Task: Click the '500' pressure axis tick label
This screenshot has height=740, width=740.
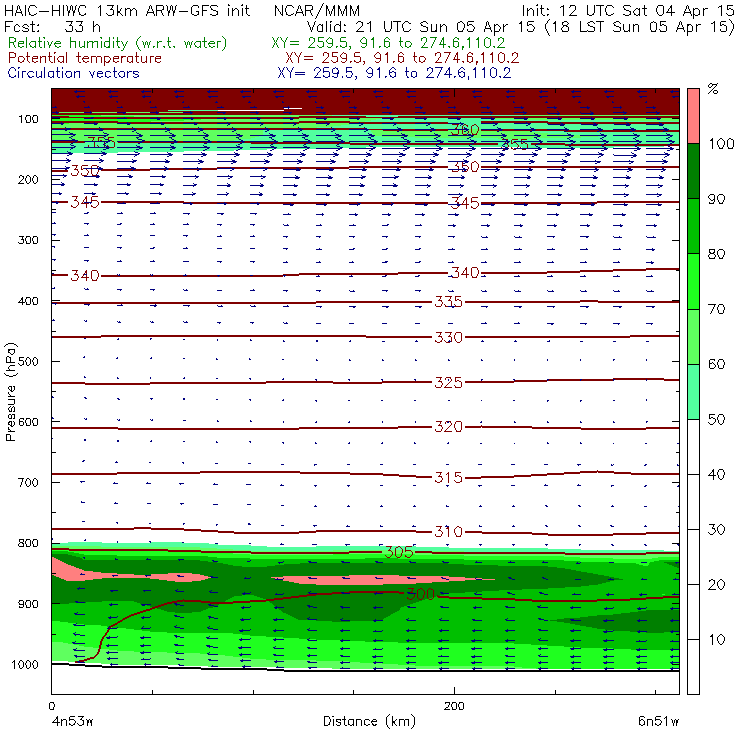Action: click(x=28, y=362)
